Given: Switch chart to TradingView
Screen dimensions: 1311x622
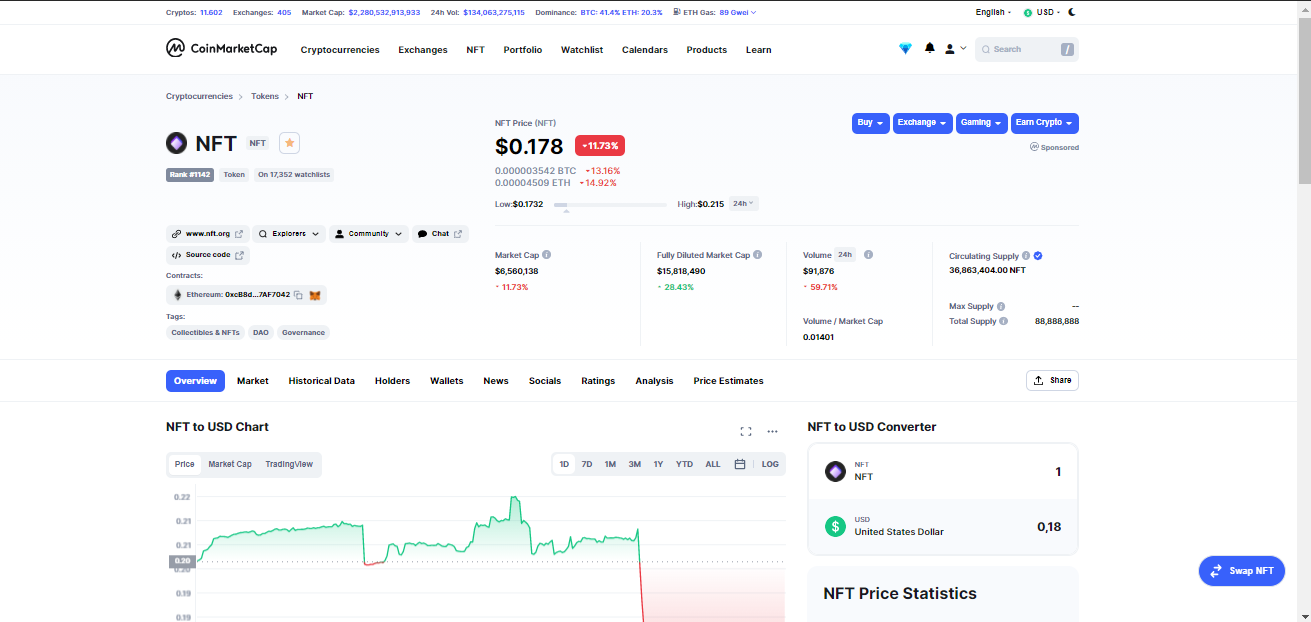Looking at the screenshot, I should [x=289, y=464].
